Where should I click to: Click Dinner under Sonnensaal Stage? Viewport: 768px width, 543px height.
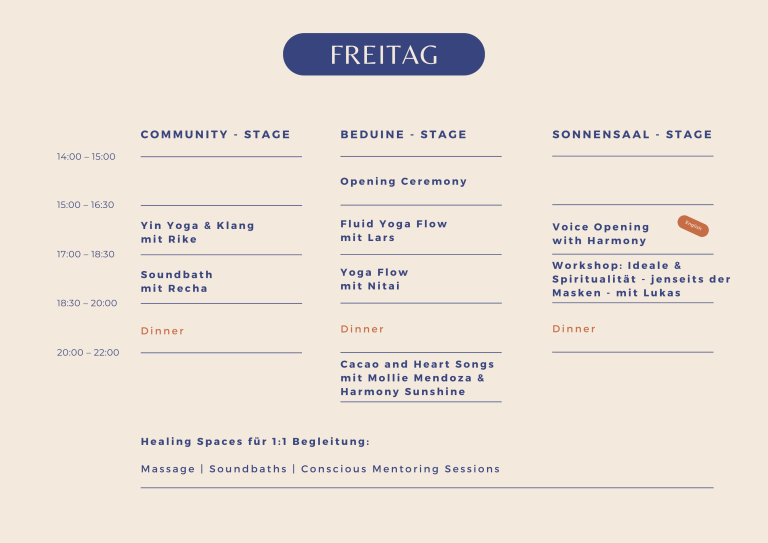click(x=574, y=329)
